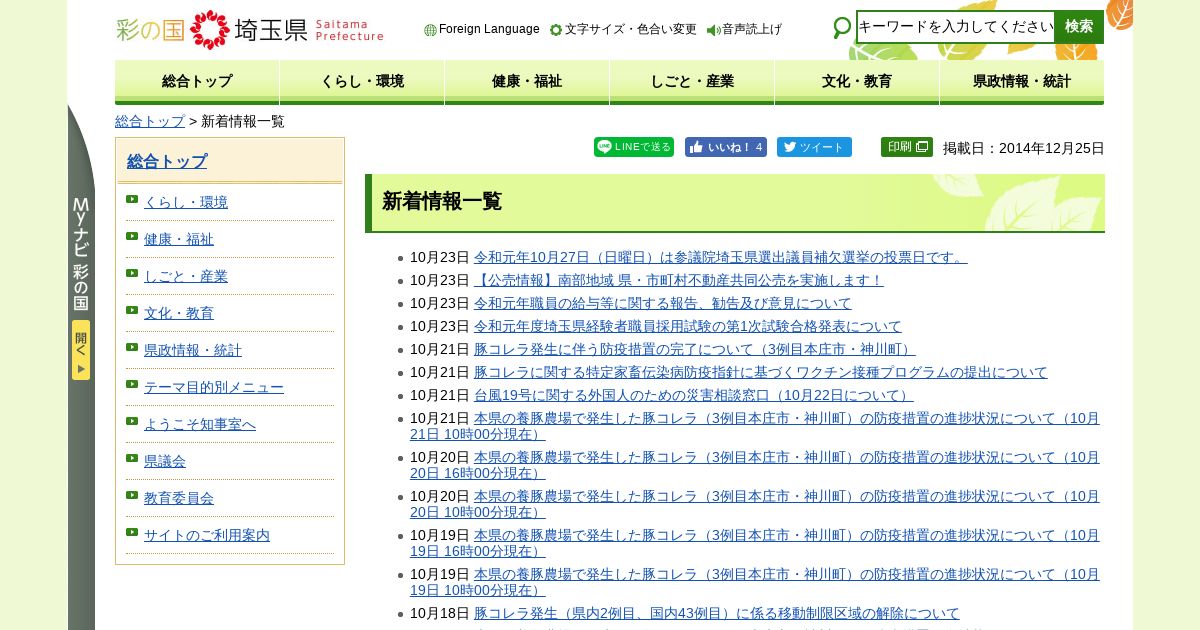Open ようこそ知事室へ in sidebar
Viewport: 1200px width, 630px height.
pos(200,424)
